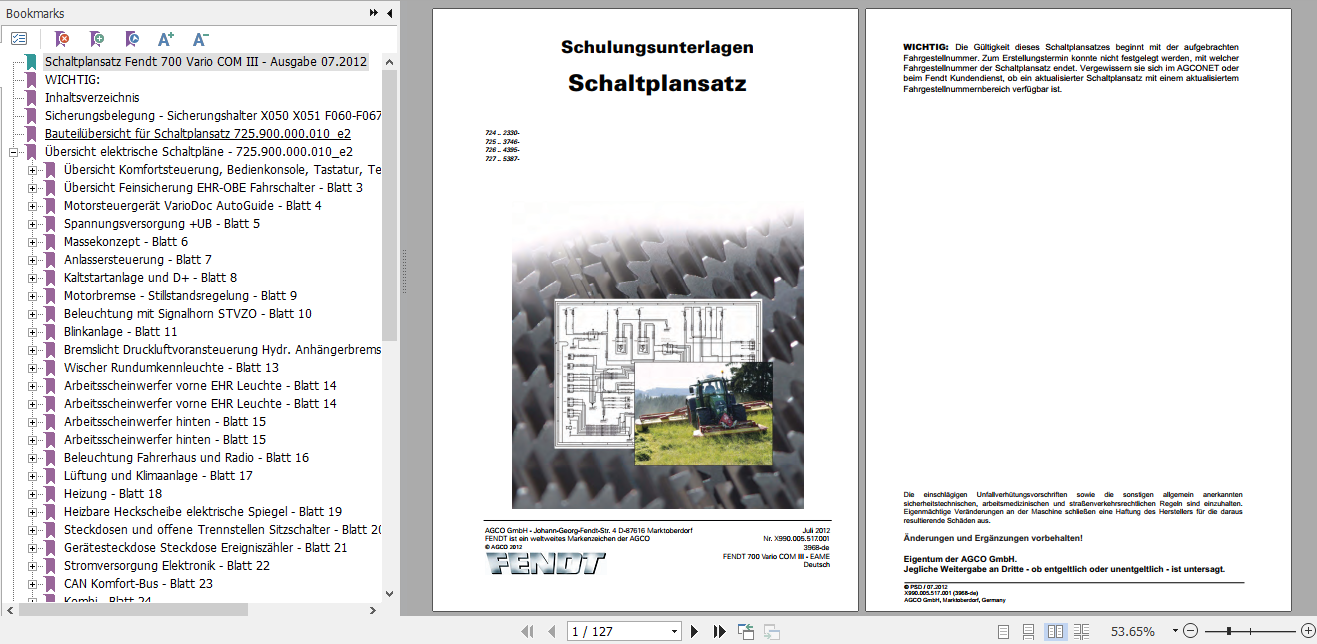The width and height of the screenshot is (1317, 644).
Task: Expand the CAN Komfort-Bus Blatt 23 node
Action: pyautogui.click(x=33, y=584)
